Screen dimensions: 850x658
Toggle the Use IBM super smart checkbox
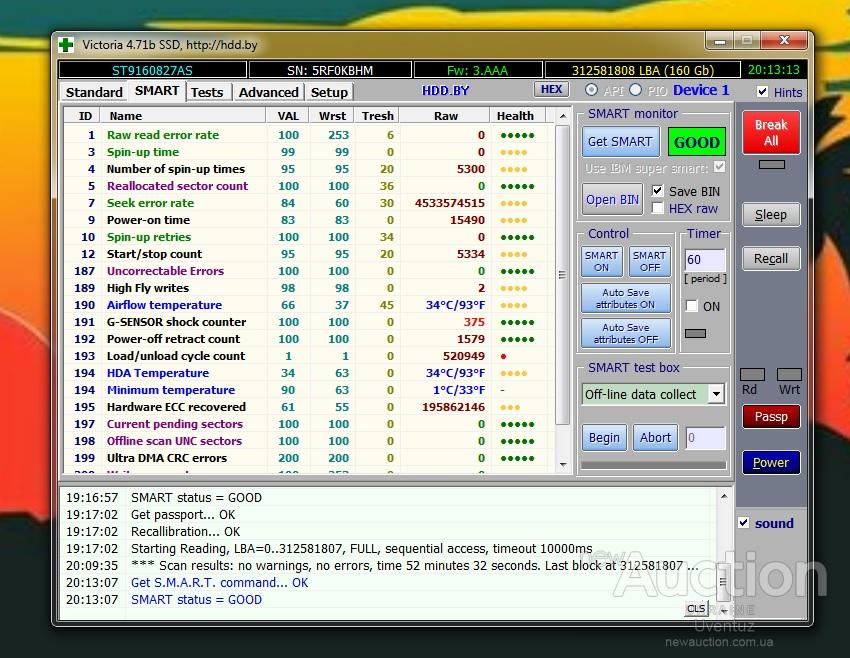[x=719, y=167]
